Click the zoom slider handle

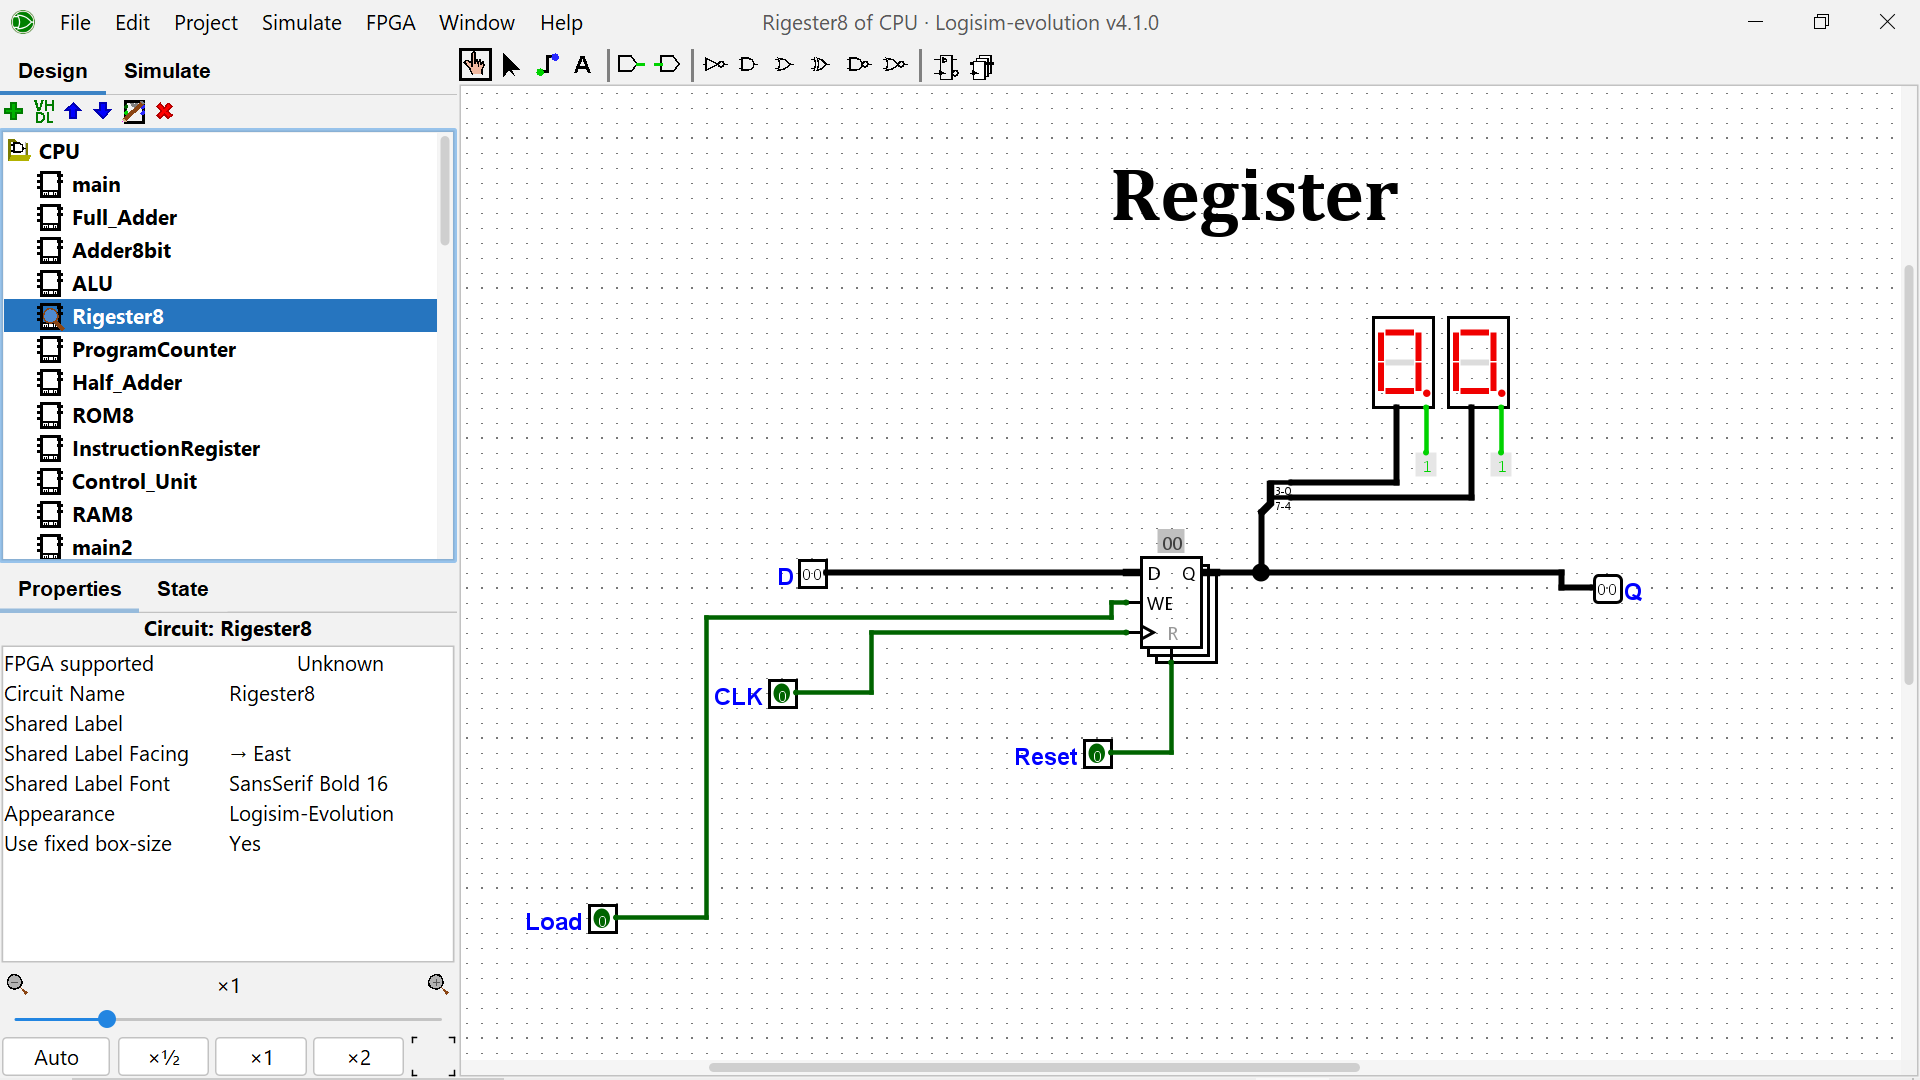[x=107, y=1019]
